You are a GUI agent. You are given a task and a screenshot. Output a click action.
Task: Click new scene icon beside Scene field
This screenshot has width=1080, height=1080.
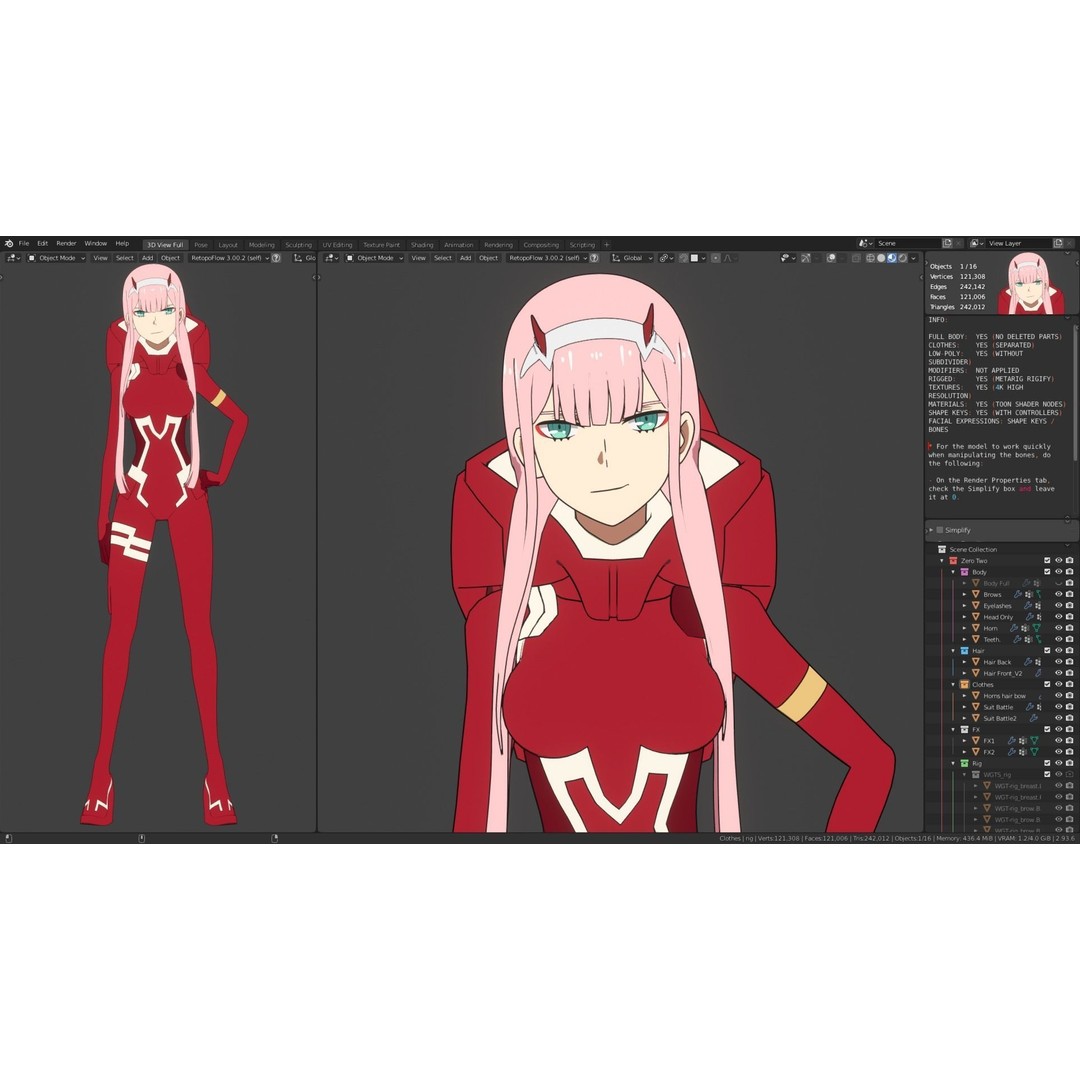point(947,243)
